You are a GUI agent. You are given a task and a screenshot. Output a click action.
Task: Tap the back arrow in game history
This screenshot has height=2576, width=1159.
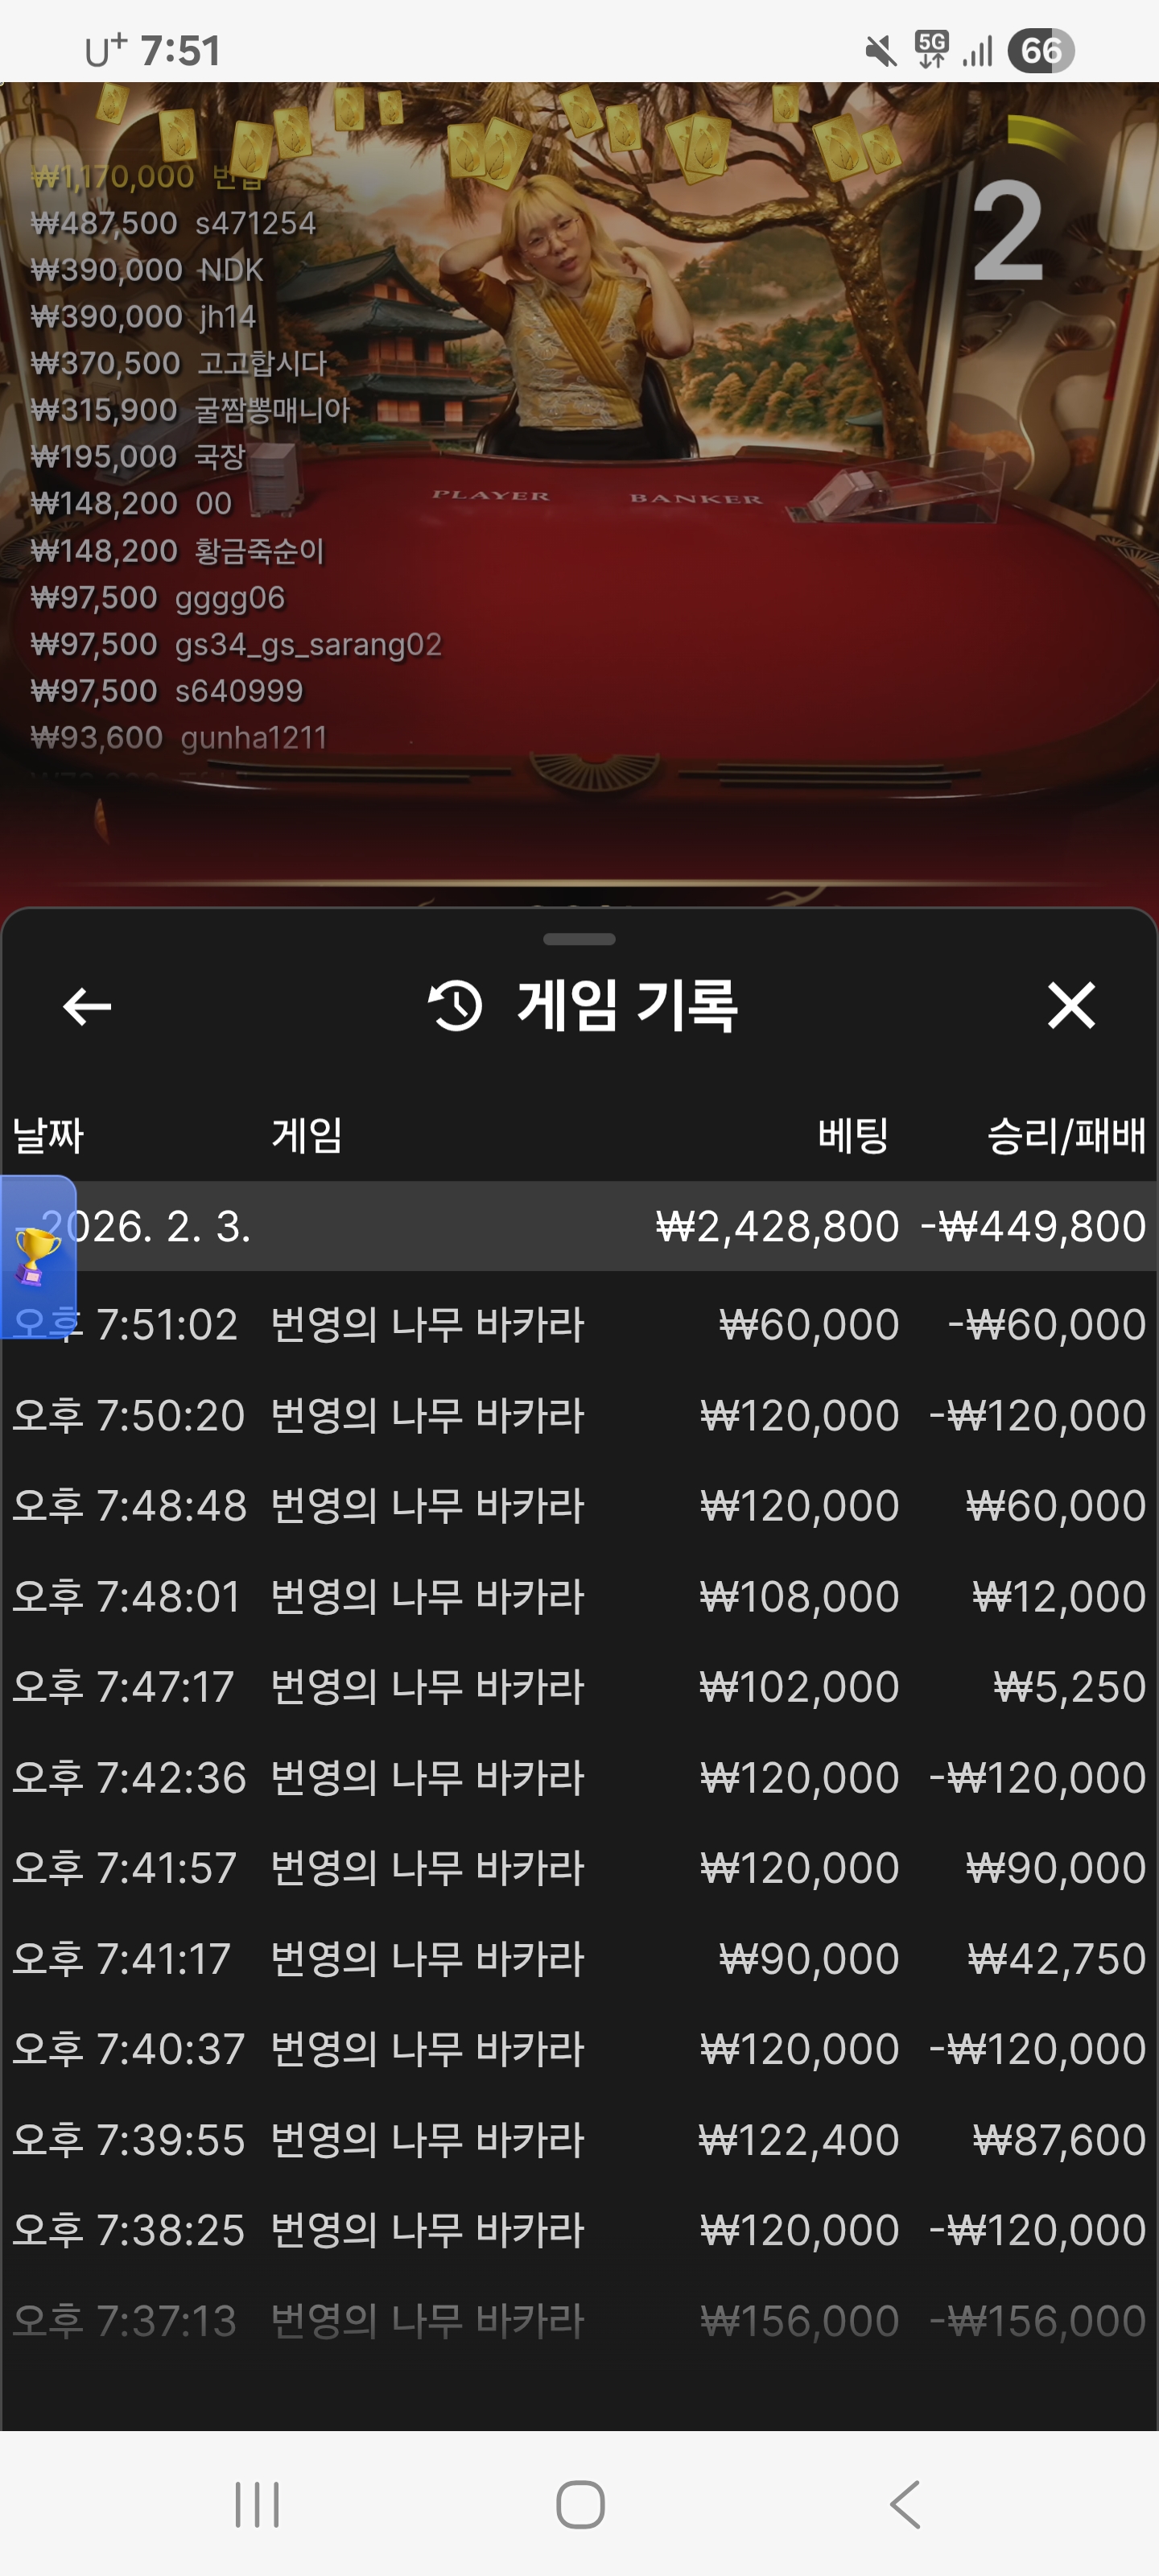[87, 1006]
